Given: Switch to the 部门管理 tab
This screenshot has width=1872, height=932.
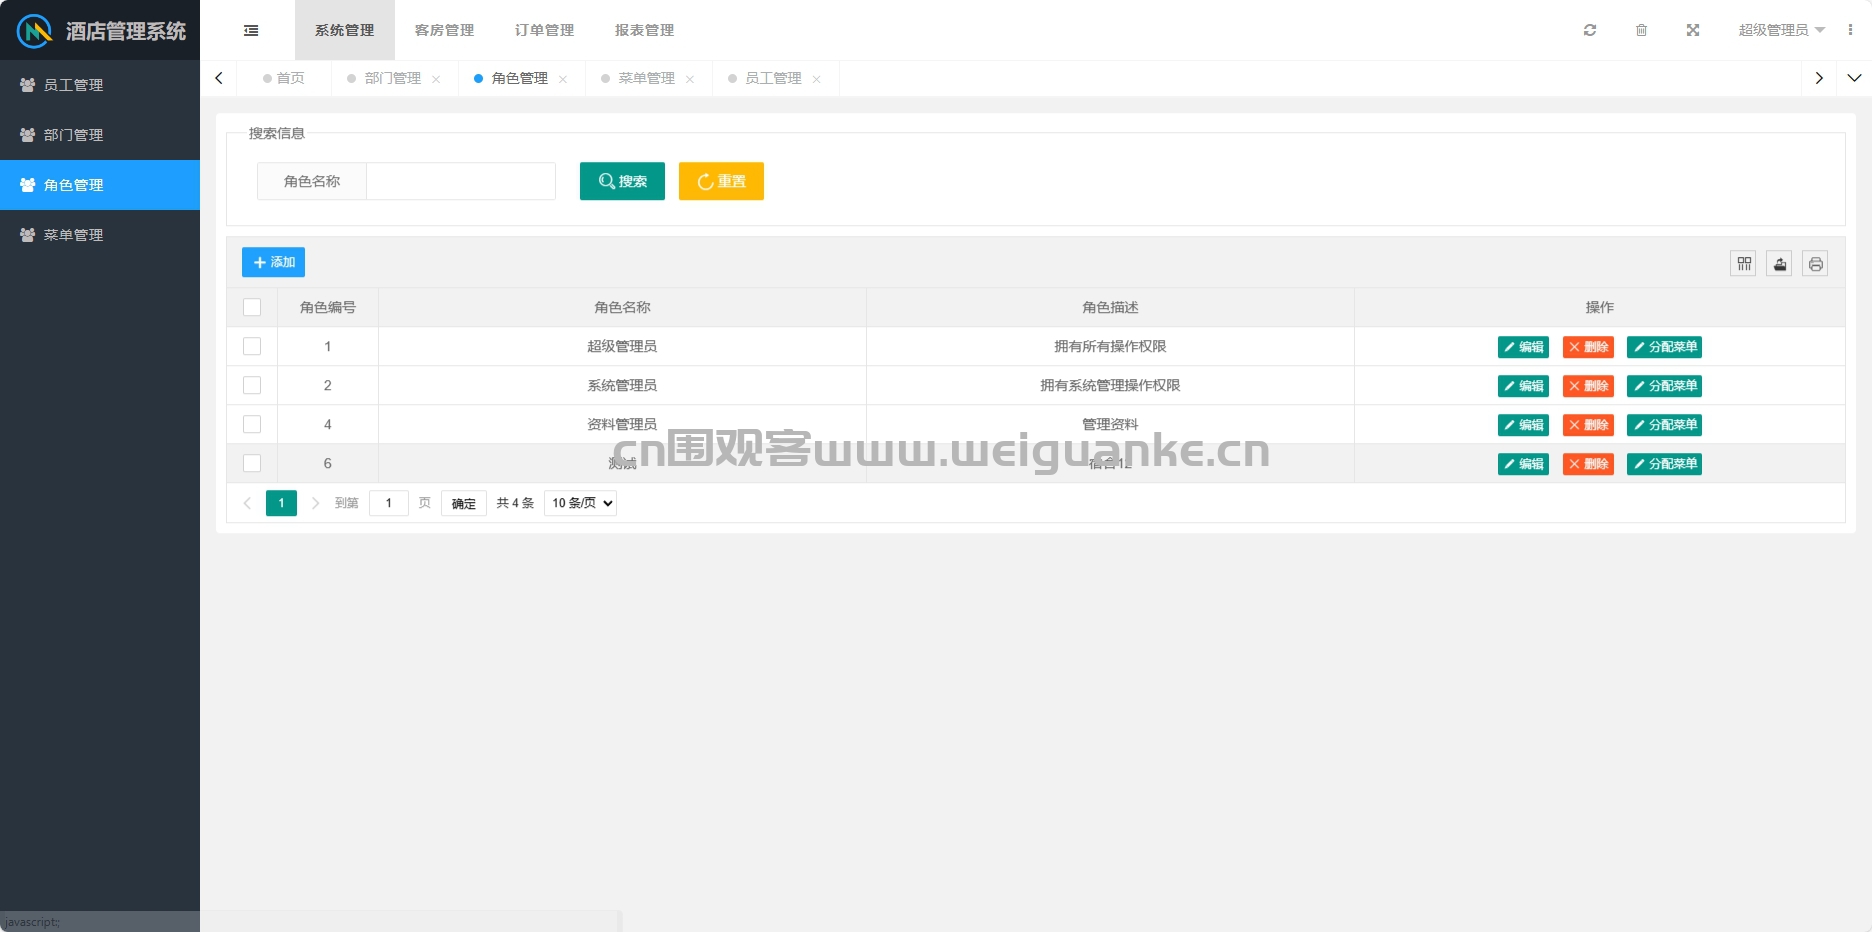Looking at the screenshot, I should pyautogui.click(x=392, y=78).
